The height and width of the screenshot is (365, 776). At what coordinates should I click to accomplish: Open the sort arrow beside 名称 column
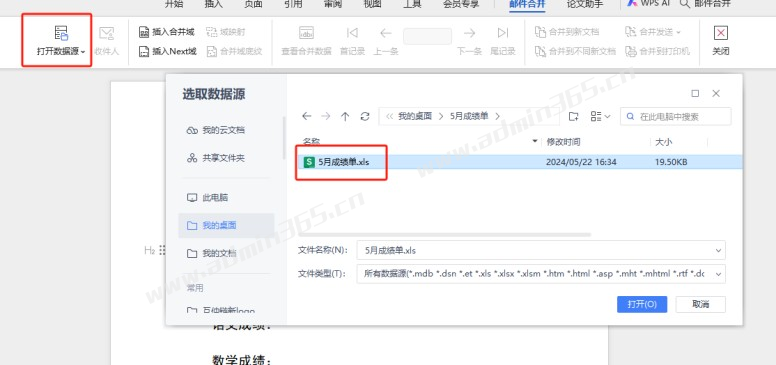click(534, 142)
